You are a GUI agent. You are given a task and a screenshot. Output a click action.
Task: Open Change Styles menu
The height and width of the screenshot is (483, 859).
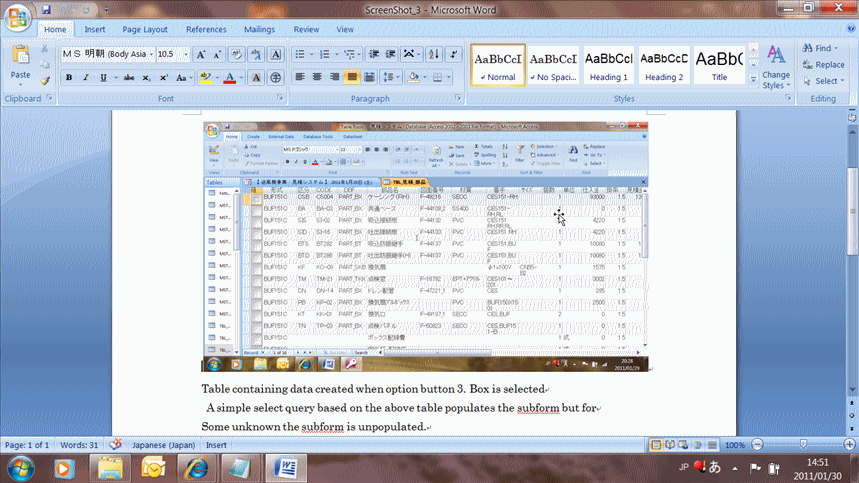point(776,67)
